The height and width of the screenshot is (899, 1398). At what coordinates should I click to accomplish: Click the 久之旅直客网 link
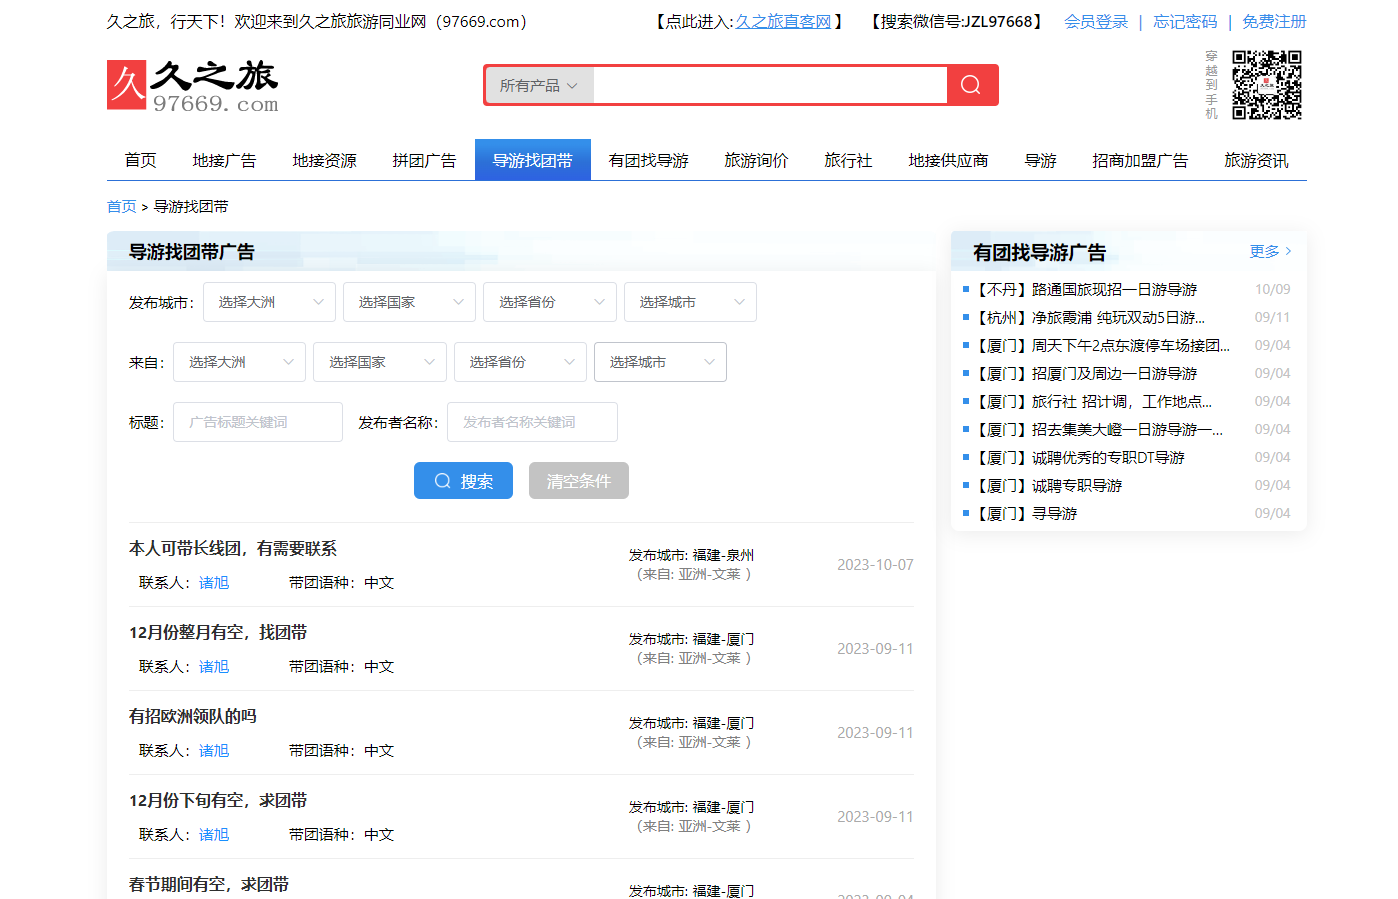tap(783, 21)
